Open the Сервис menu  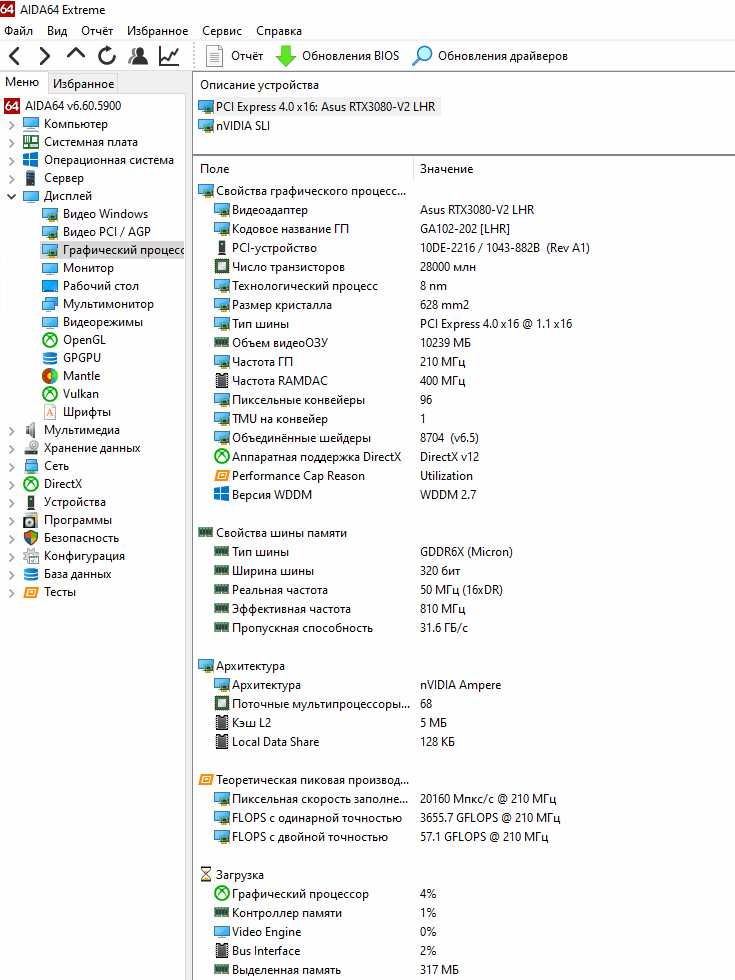(222, 31)
